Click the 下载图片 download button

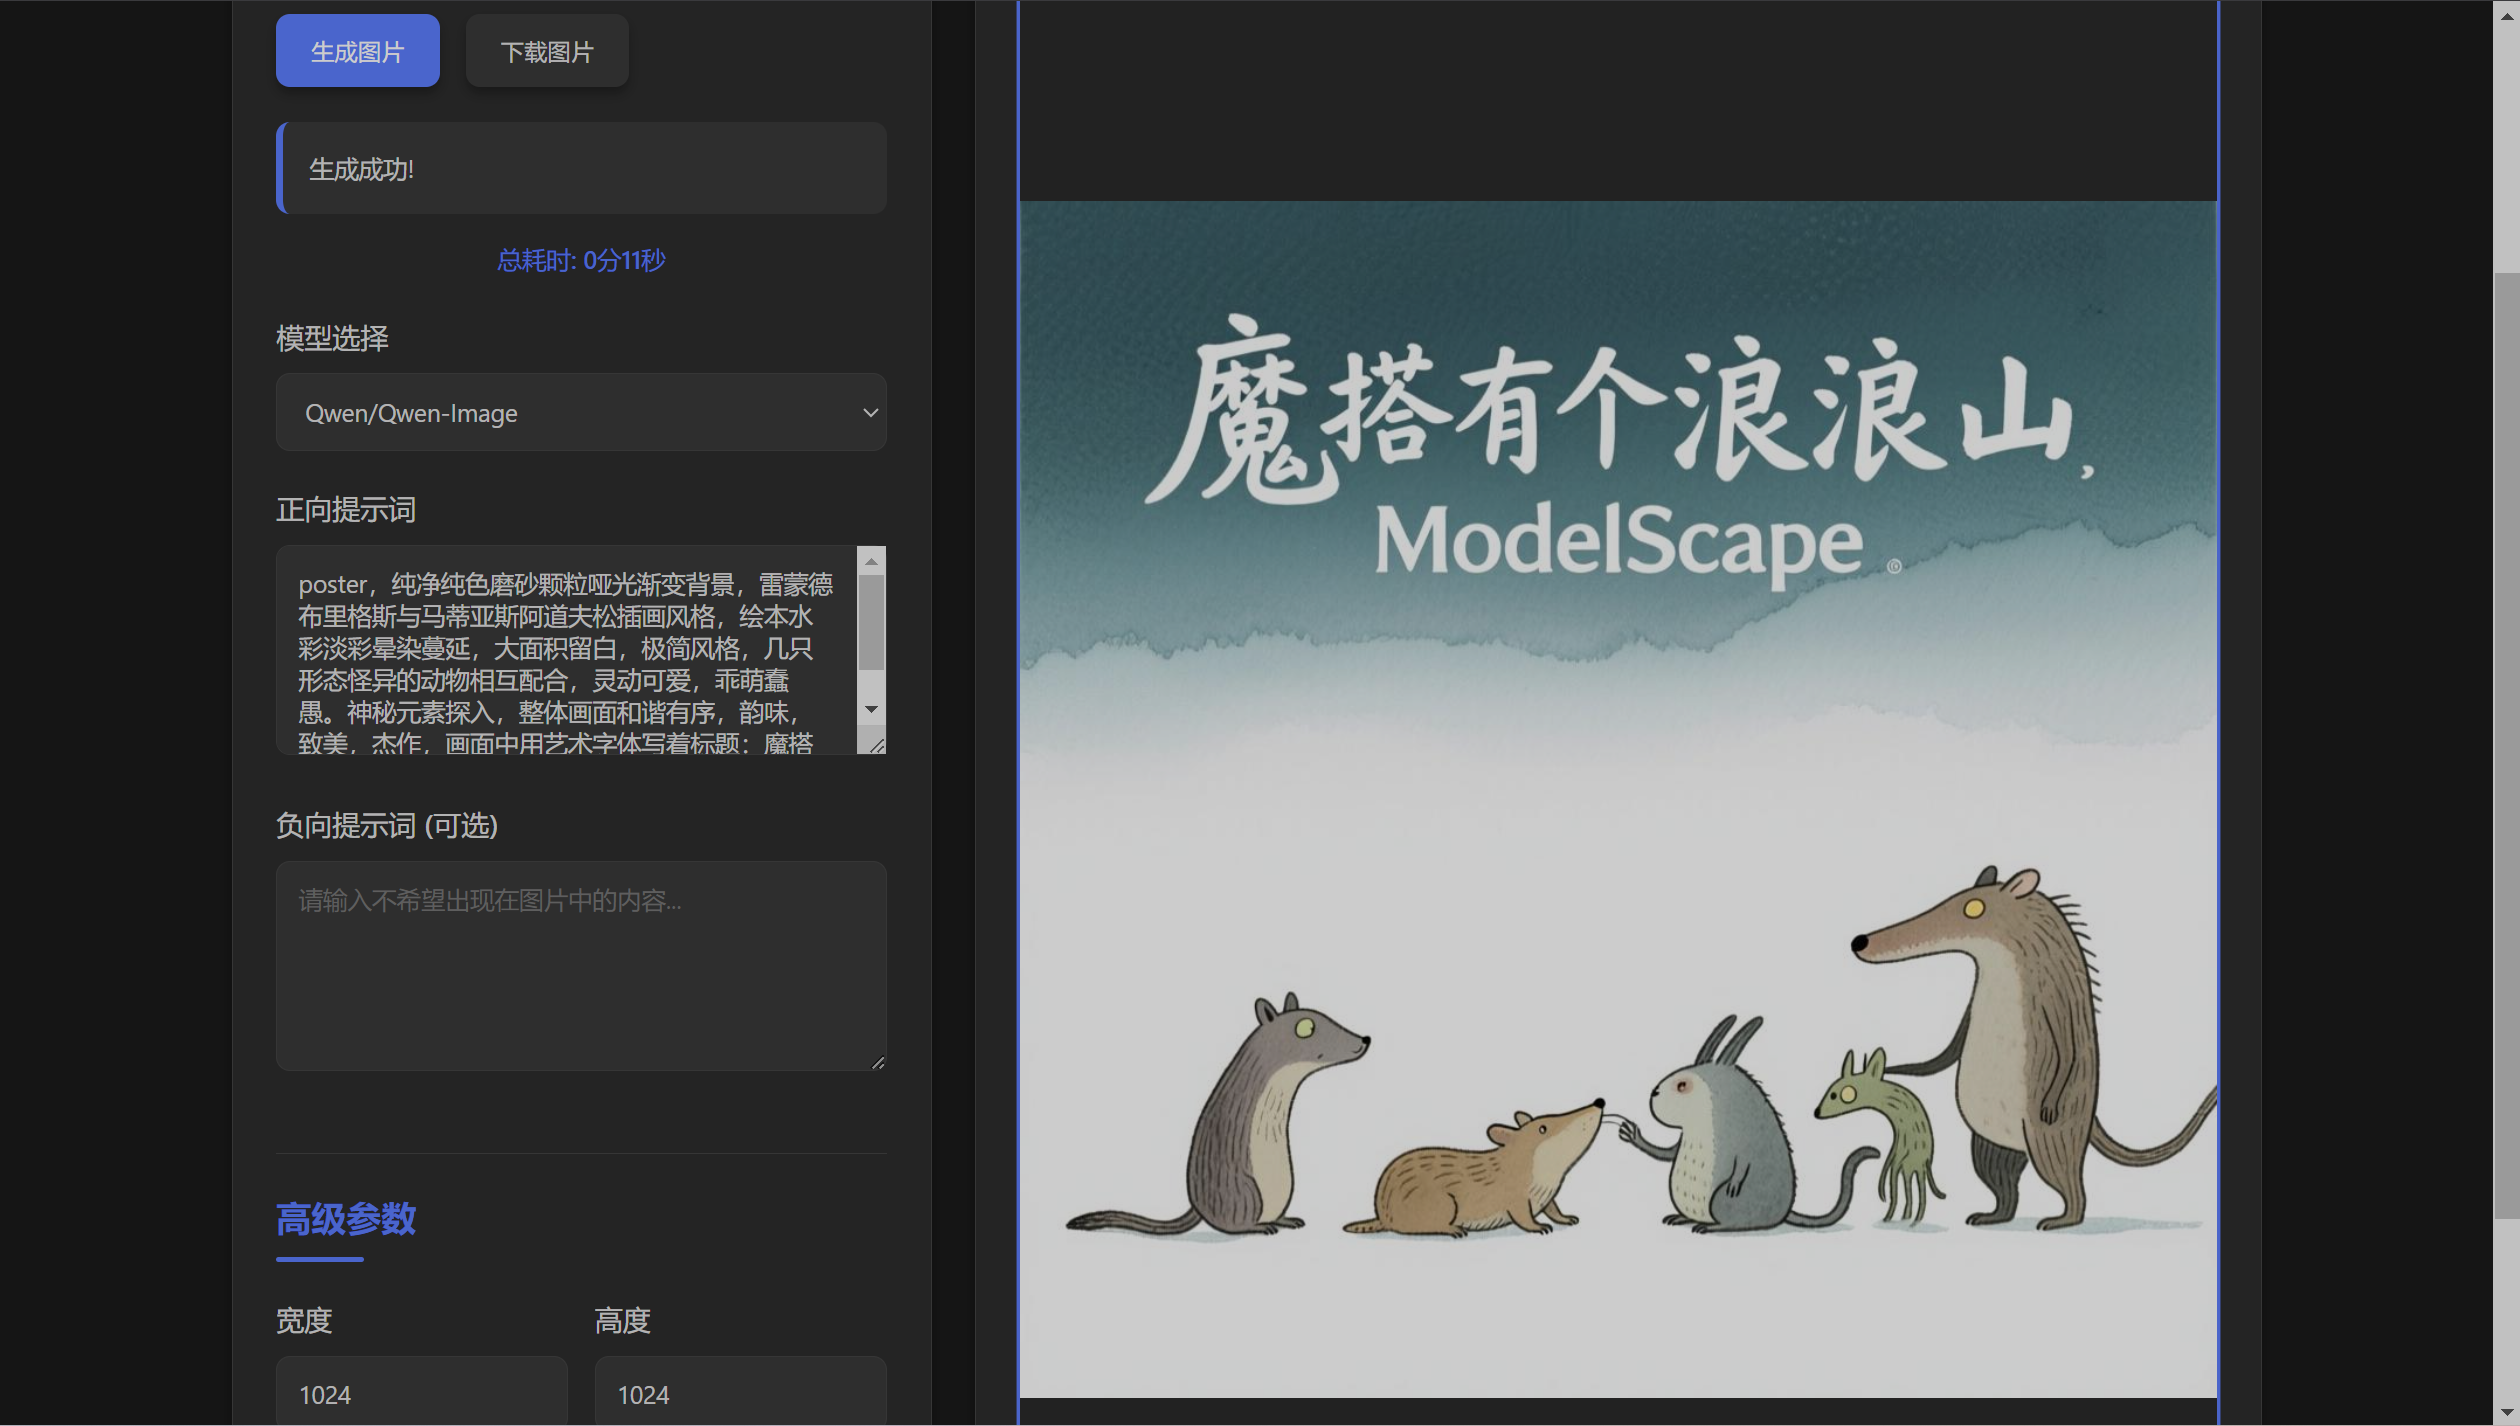(x=547, y=51)
